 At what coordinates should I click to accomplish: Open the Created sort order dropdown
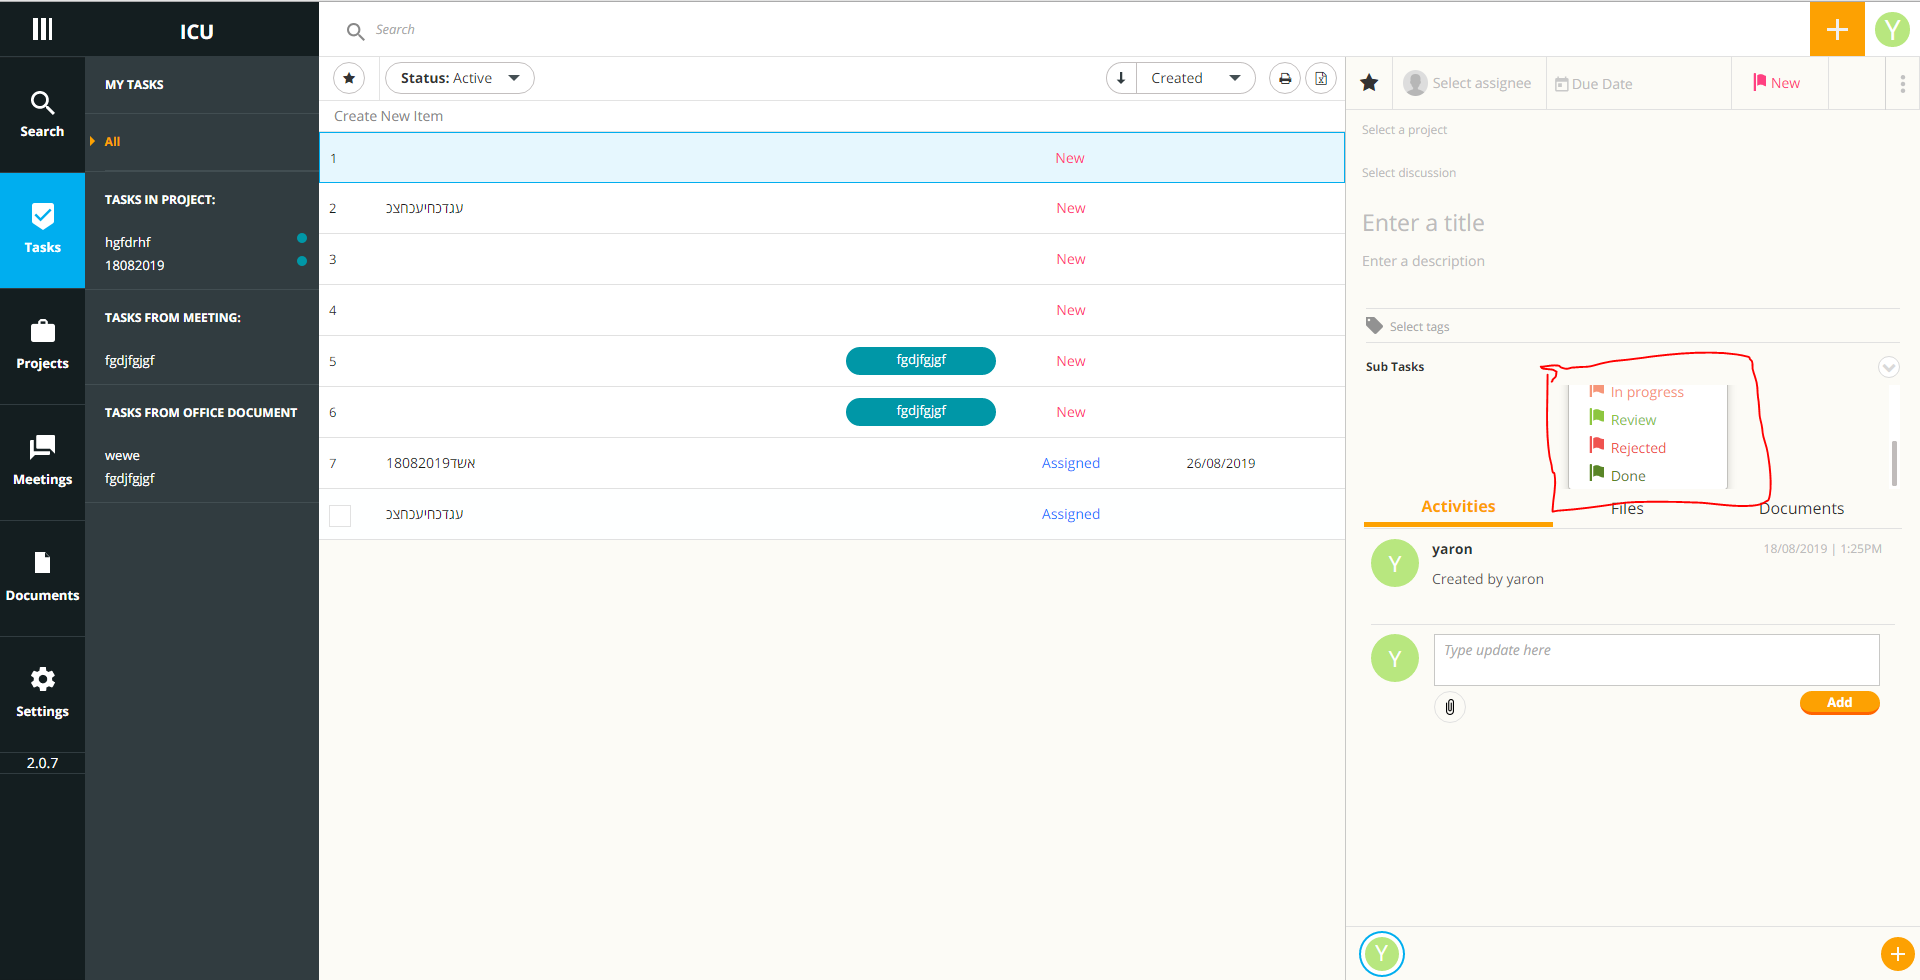[1196, 77]
